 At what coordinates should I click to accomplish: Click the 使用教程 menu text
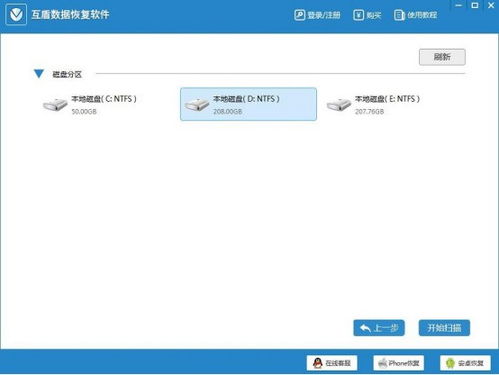coord(422,15)
